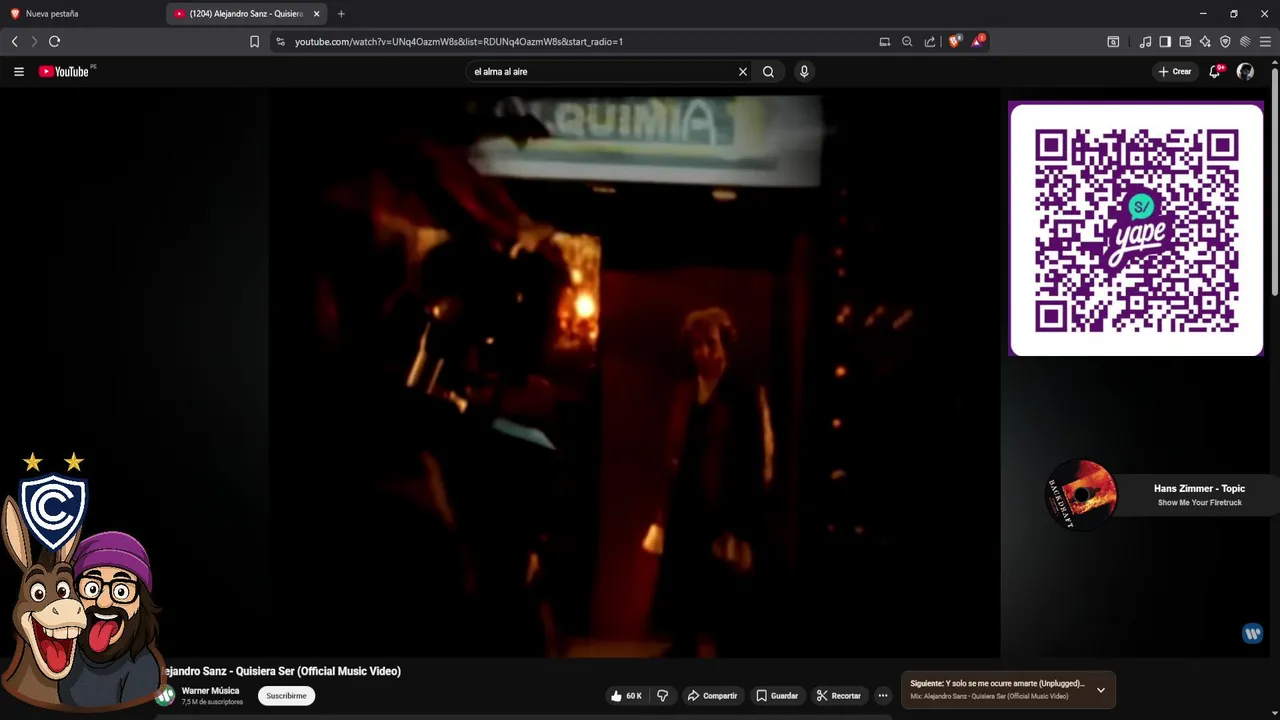The height and width of the screenshot is (720, 1280).
Task: Click the video title 'Quisiera Ser (Official Music Video)'
Action: (x=318, y=671)
